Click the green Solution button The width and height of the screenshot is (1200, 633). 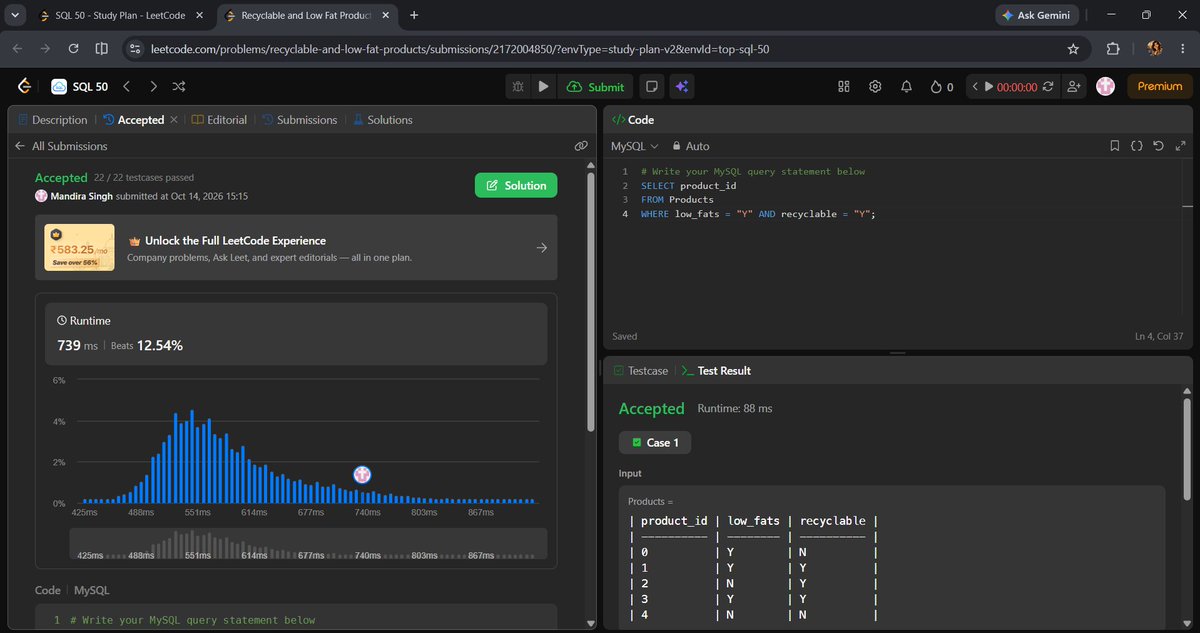click(x=516, y=185)
